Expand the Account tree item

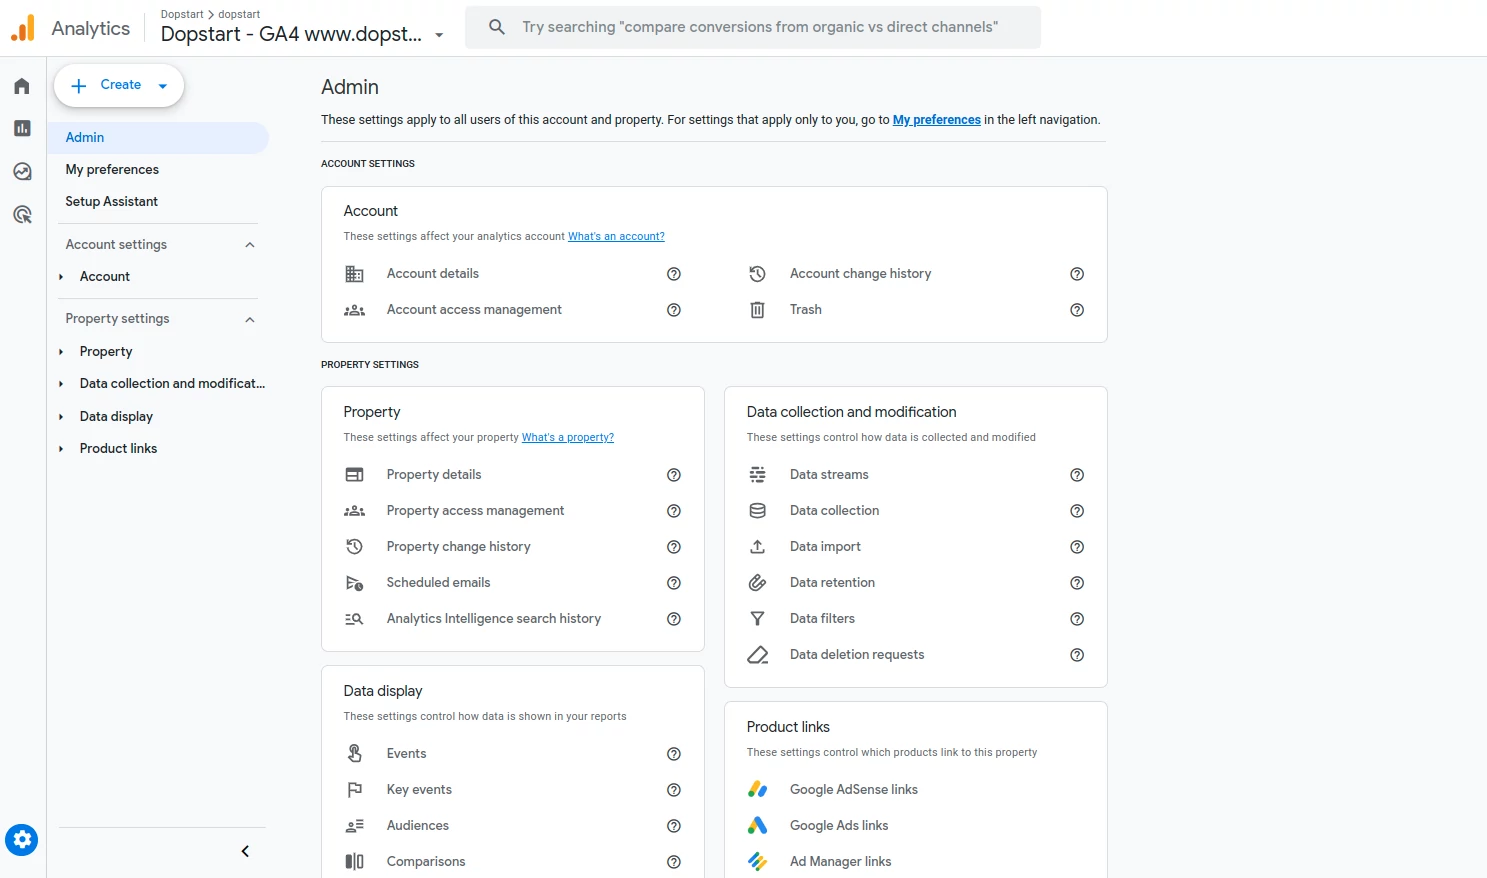[61, 277]
